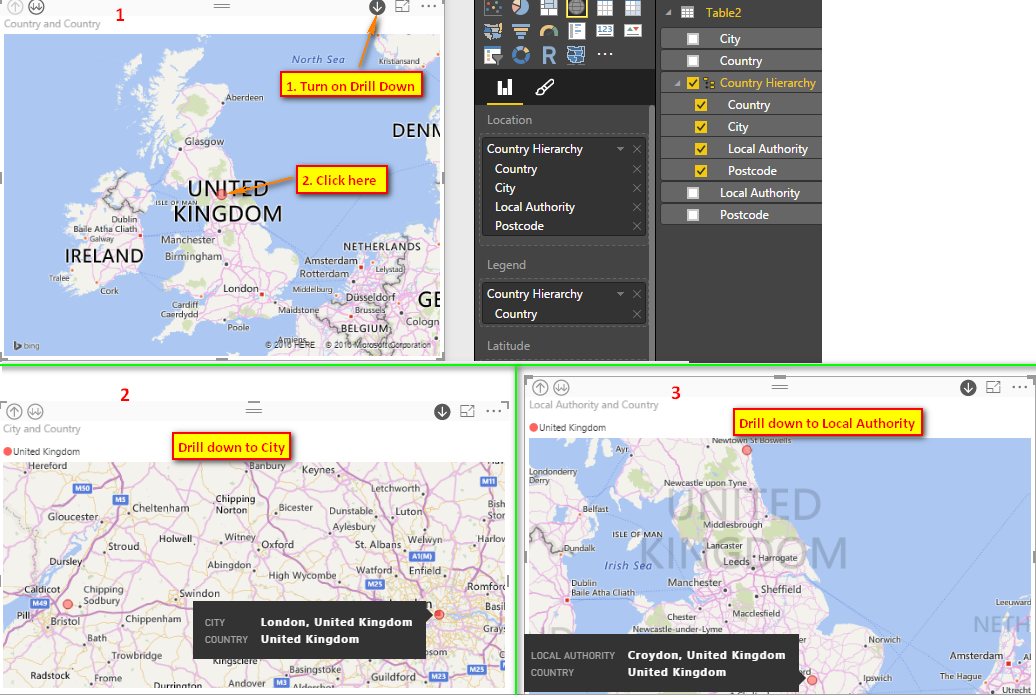The image size is (1036, 695).
Task: Click expand next level on City and Country map
Action: pyautogui.click(x=36, y=412)
